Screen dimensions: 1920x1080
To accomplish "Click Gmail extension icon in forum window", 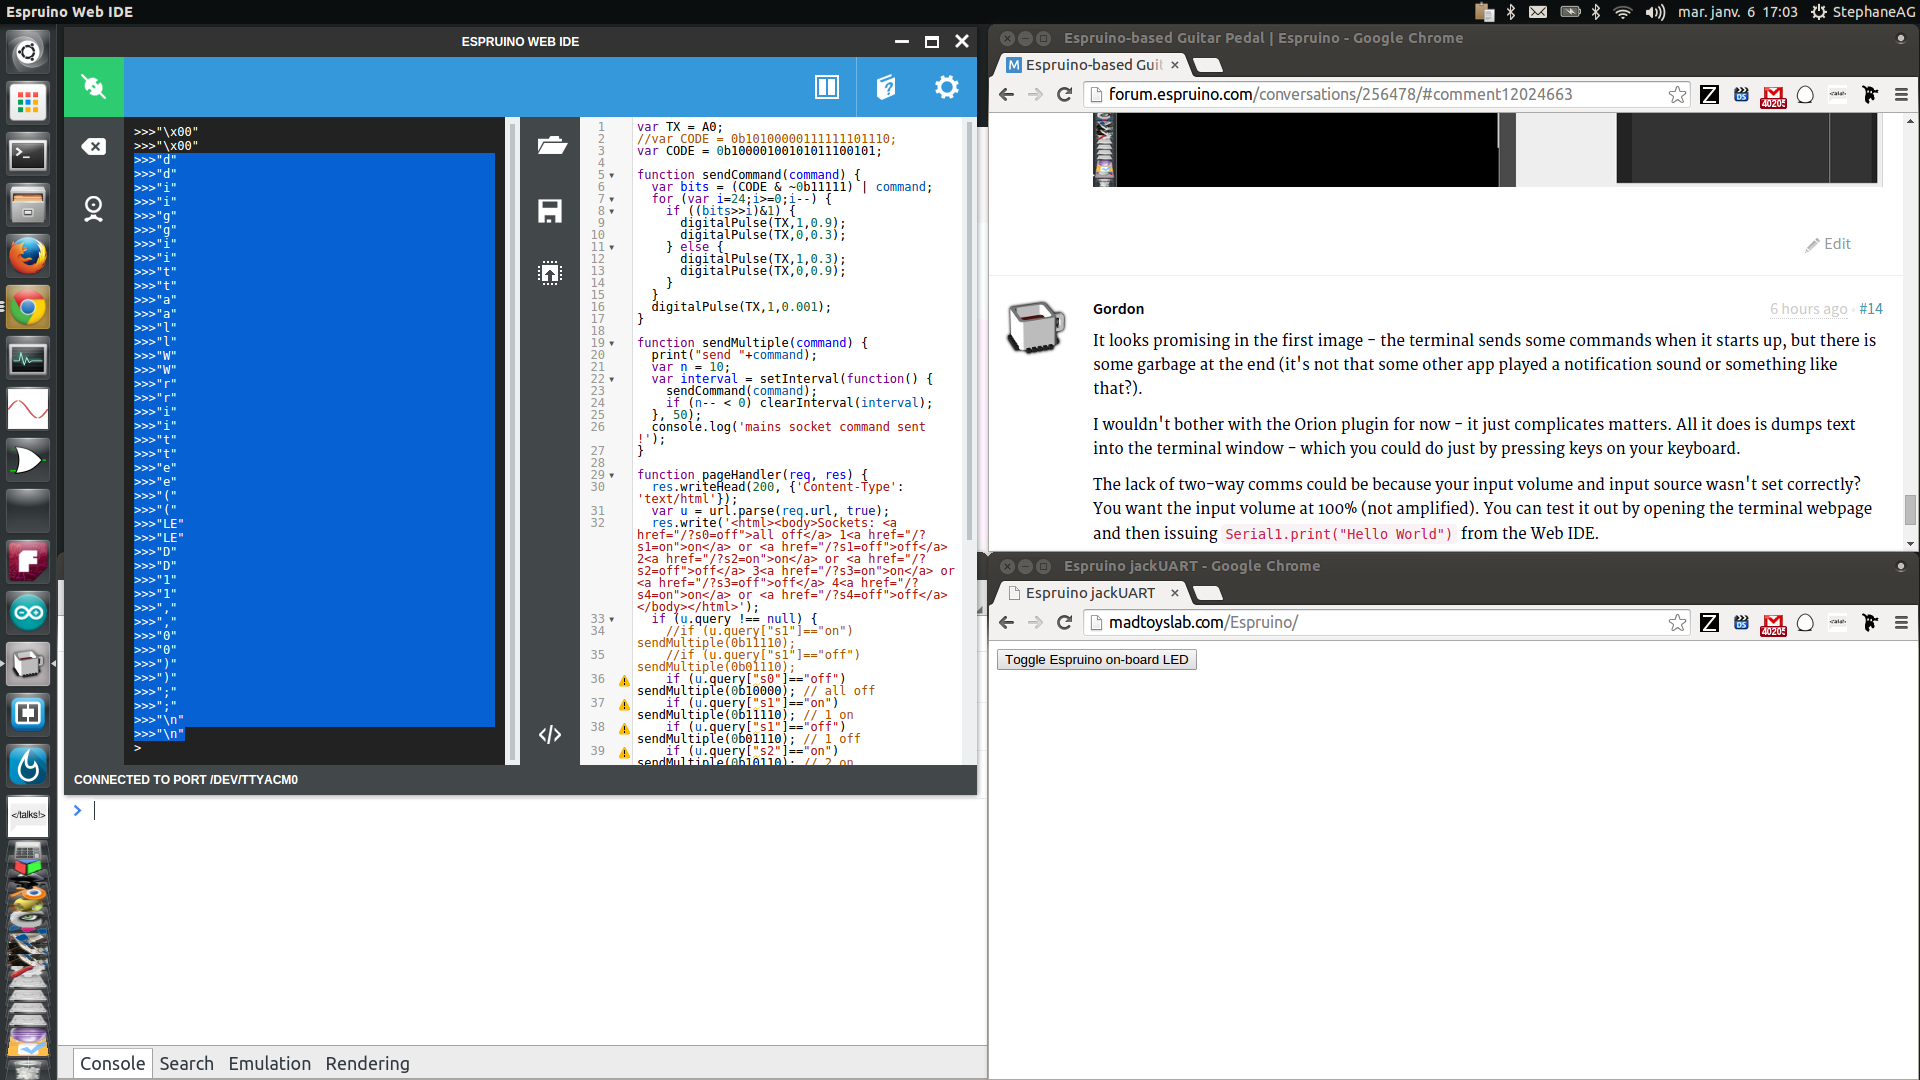I will tap(1773, 95).
